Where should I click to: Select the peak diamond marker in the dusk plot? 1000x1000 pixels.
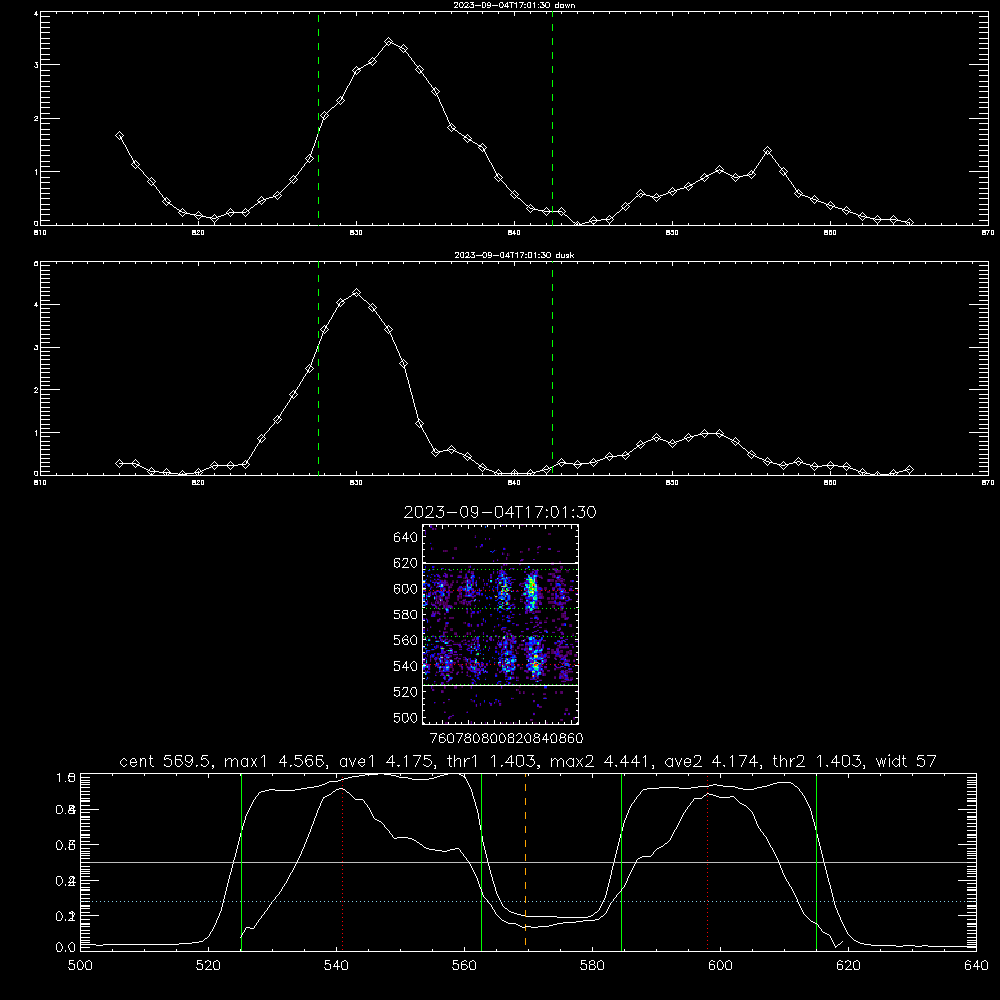tap(357, 293)
